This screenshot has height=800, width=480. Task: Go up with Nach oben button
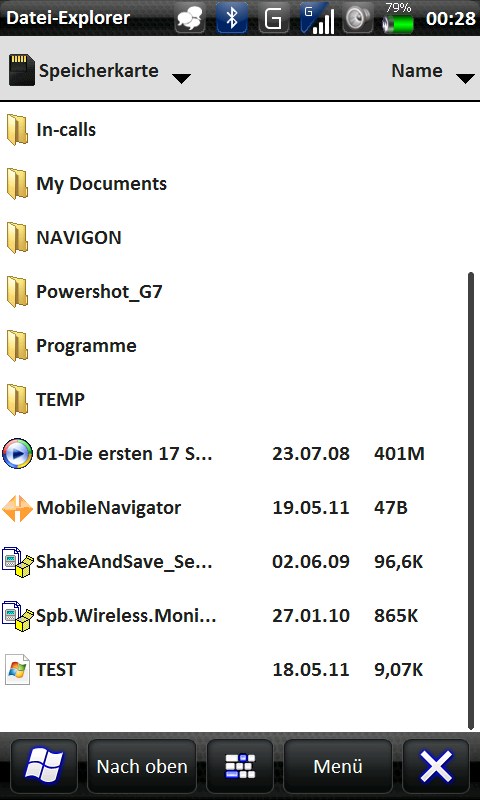point(142,766)
